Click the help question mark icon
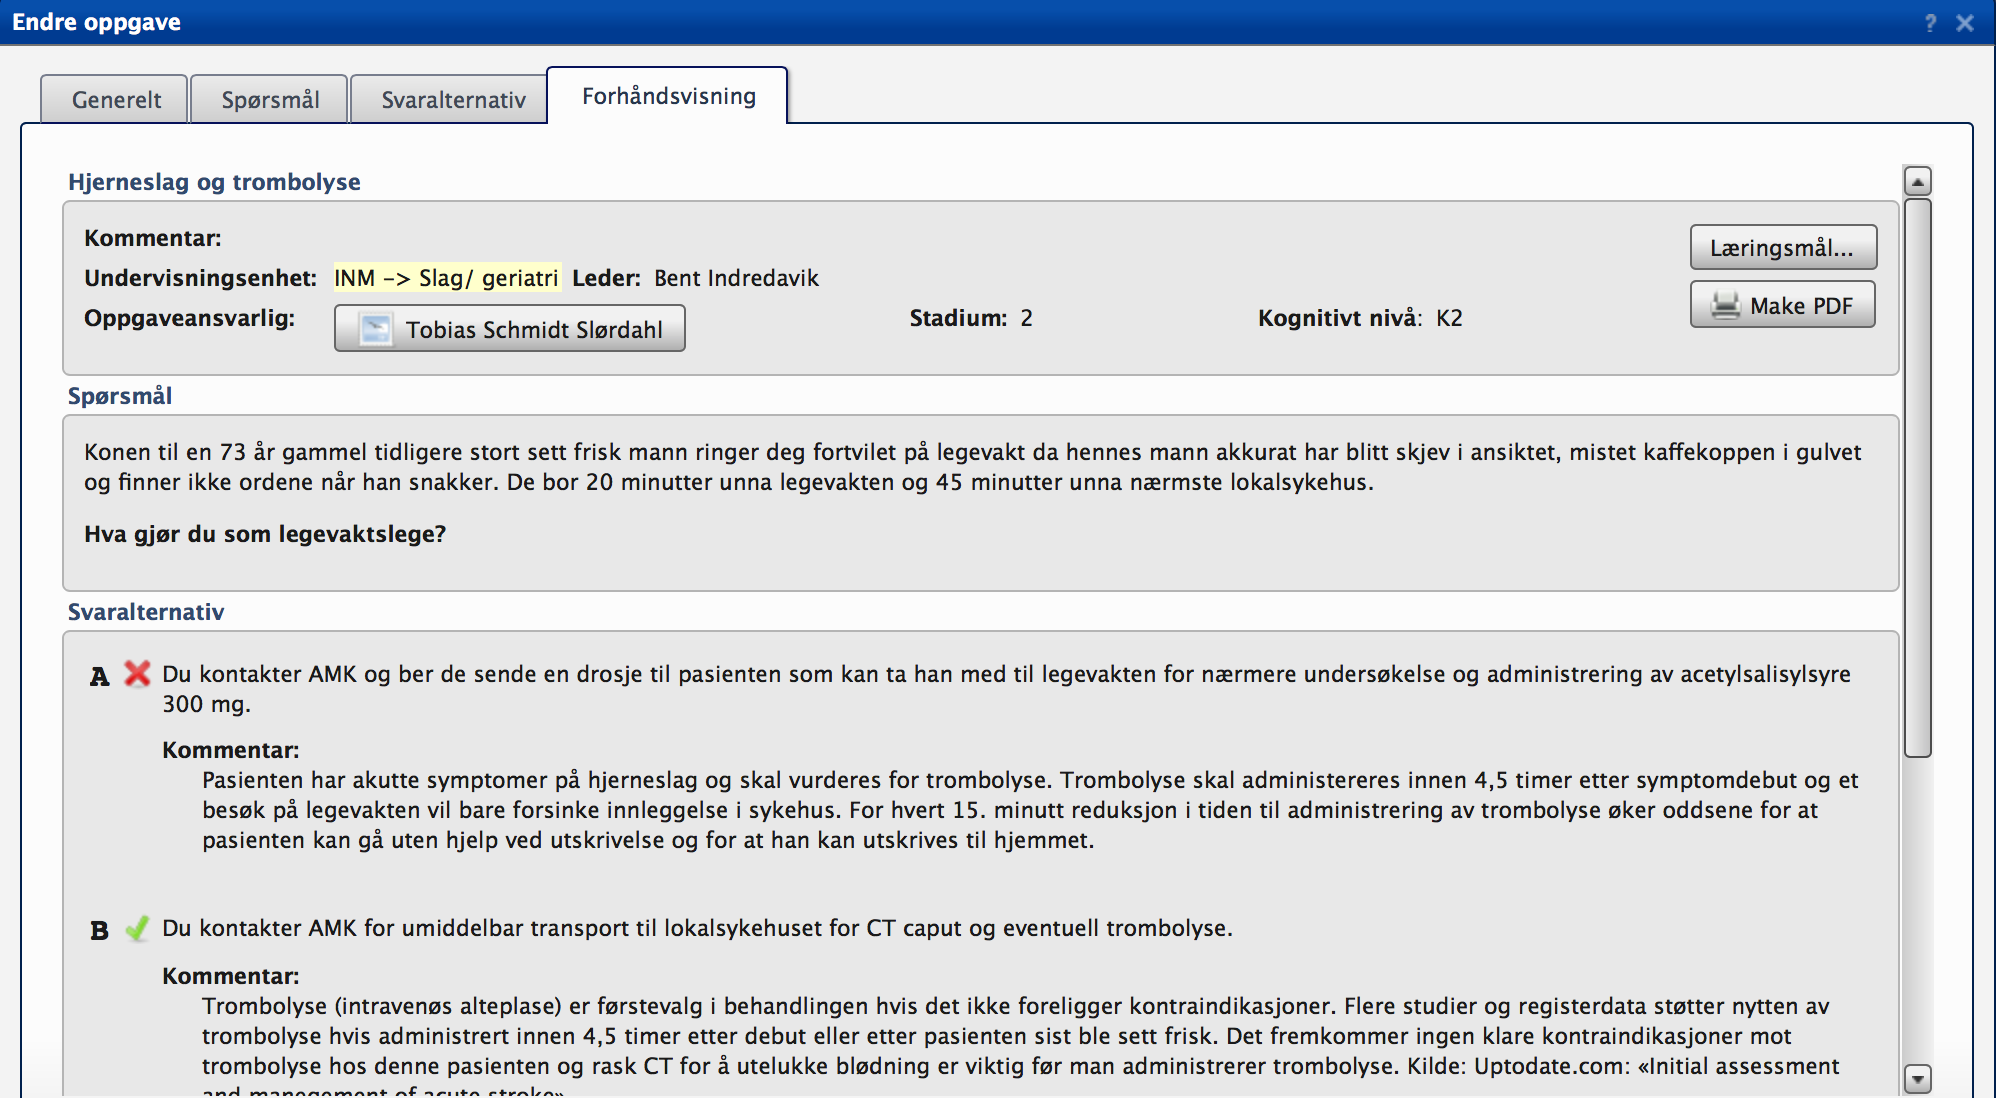The height and width of the screenshot is (1098, 1996). click(1930, 23)
